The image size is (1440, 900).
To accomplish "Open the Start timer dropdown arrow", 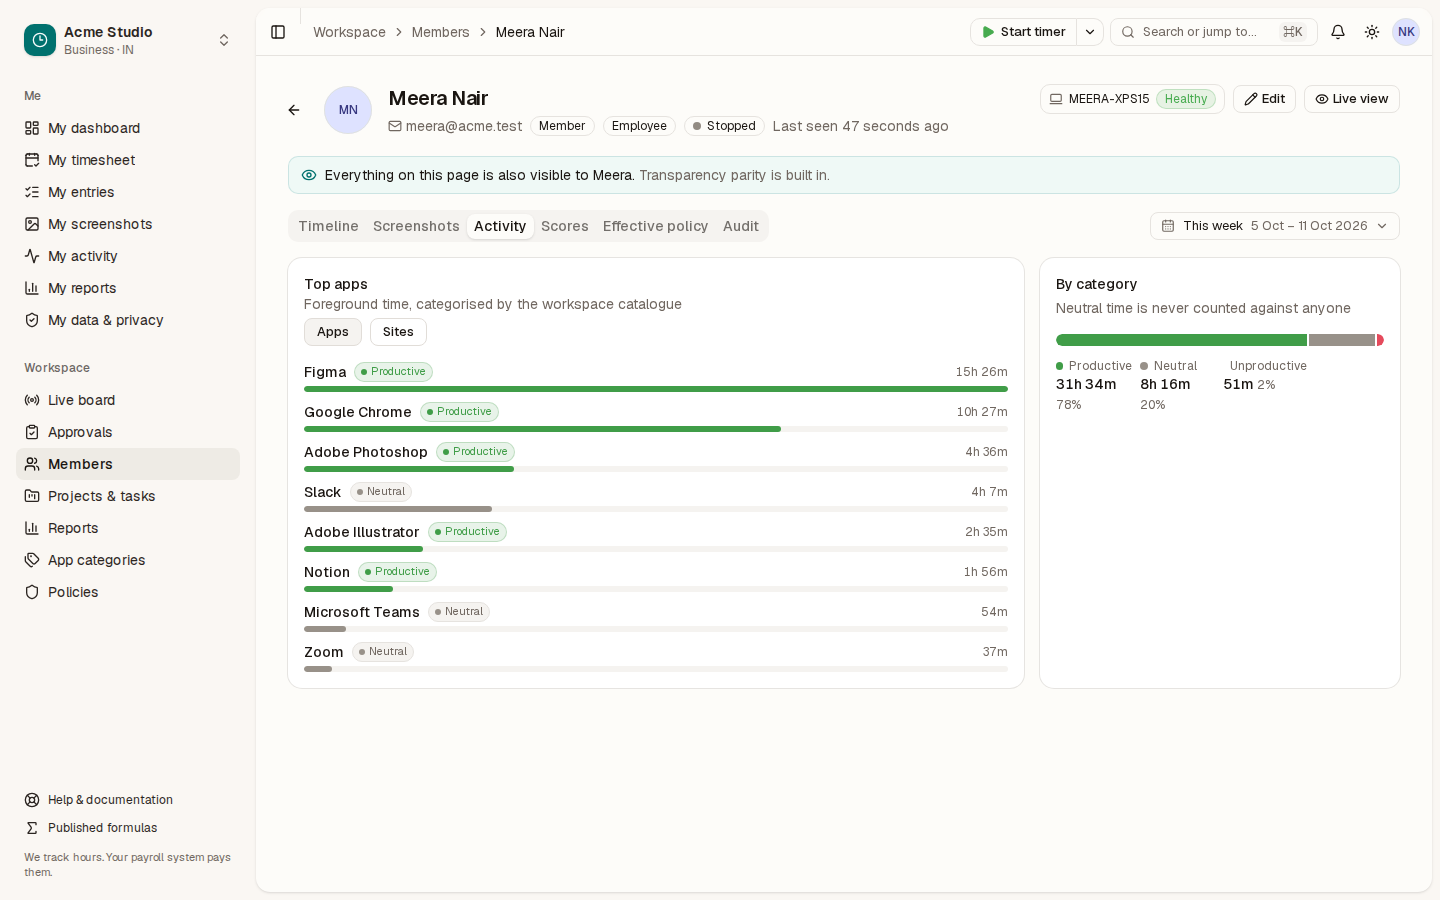I will pos(1090,32).
